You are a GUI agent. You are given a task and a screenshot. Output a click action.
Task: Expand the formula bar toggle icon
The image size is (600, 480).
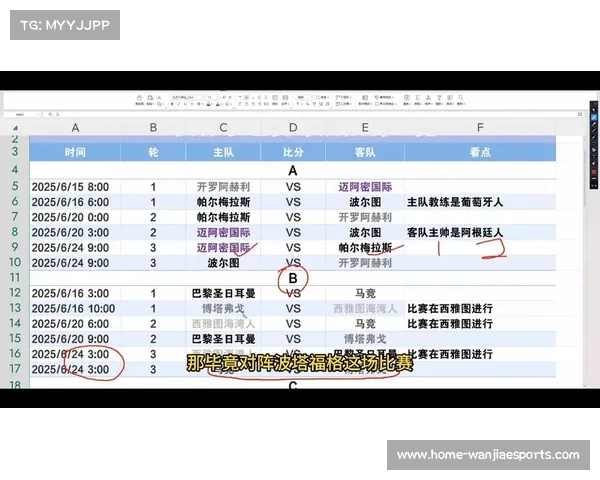pyautogui.click(x=580, y=114)
